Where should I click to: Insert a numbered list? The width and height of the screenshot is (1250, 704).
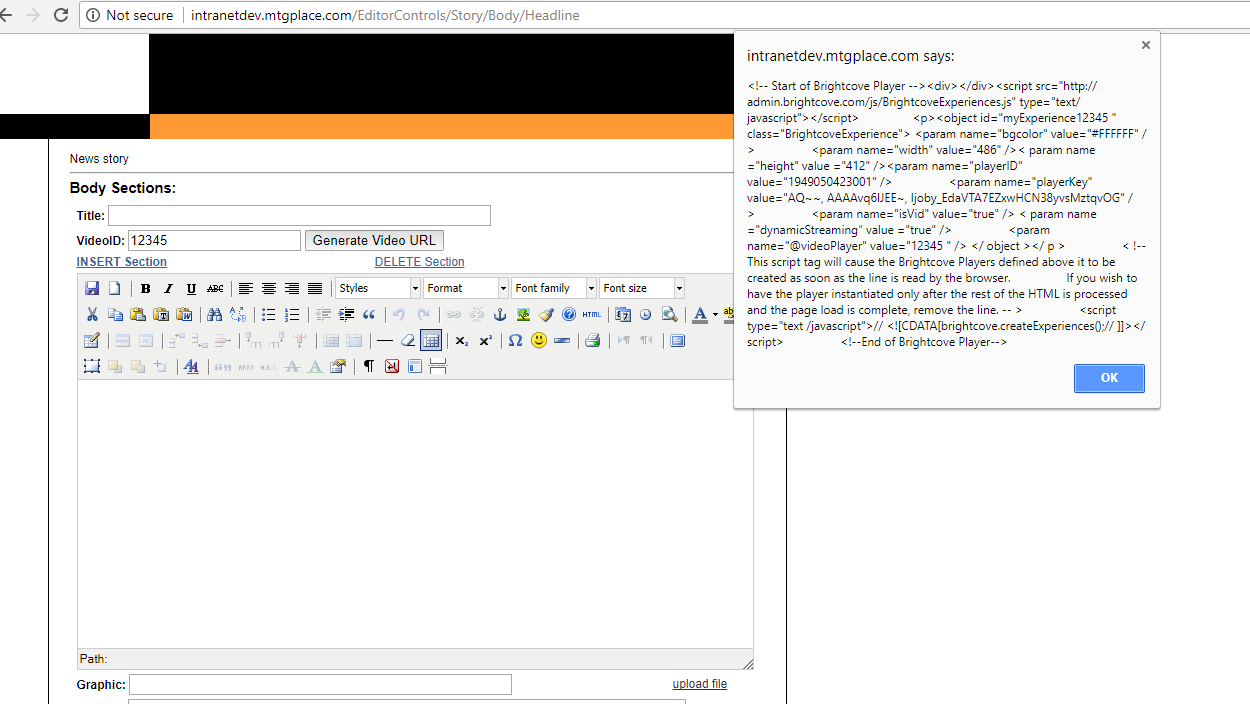(291, 314)
